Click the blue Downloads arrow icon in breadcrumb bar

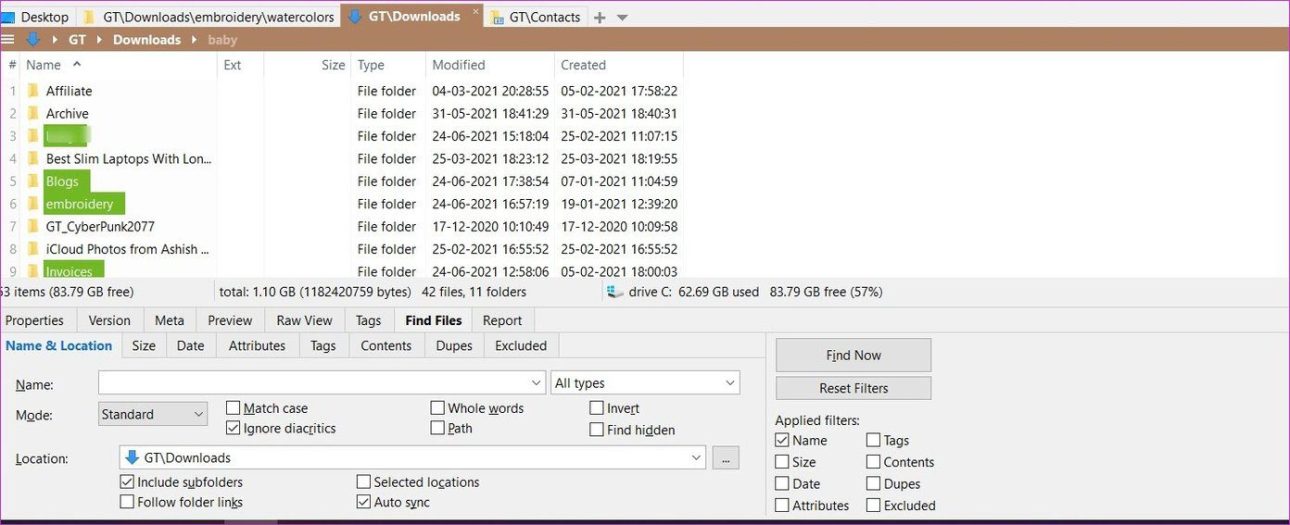32,40
